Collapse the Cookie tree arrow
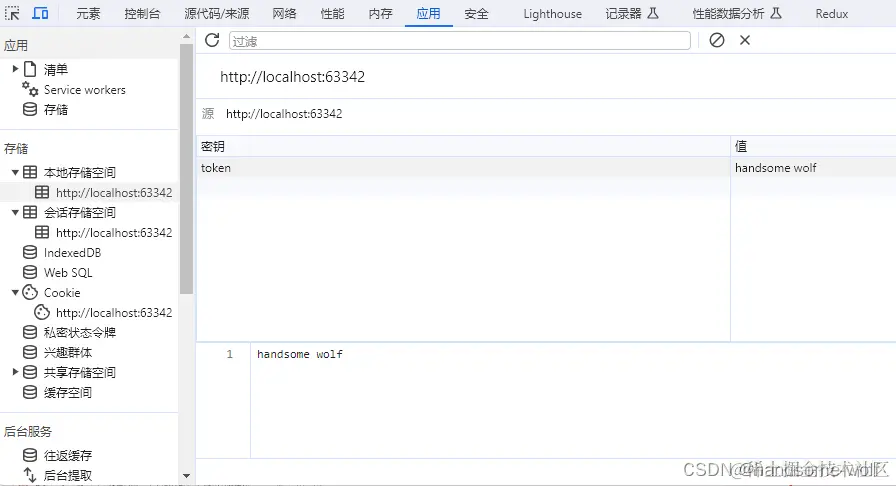The height and width of the screenshot is (486, 896). (x=15, y=292)
